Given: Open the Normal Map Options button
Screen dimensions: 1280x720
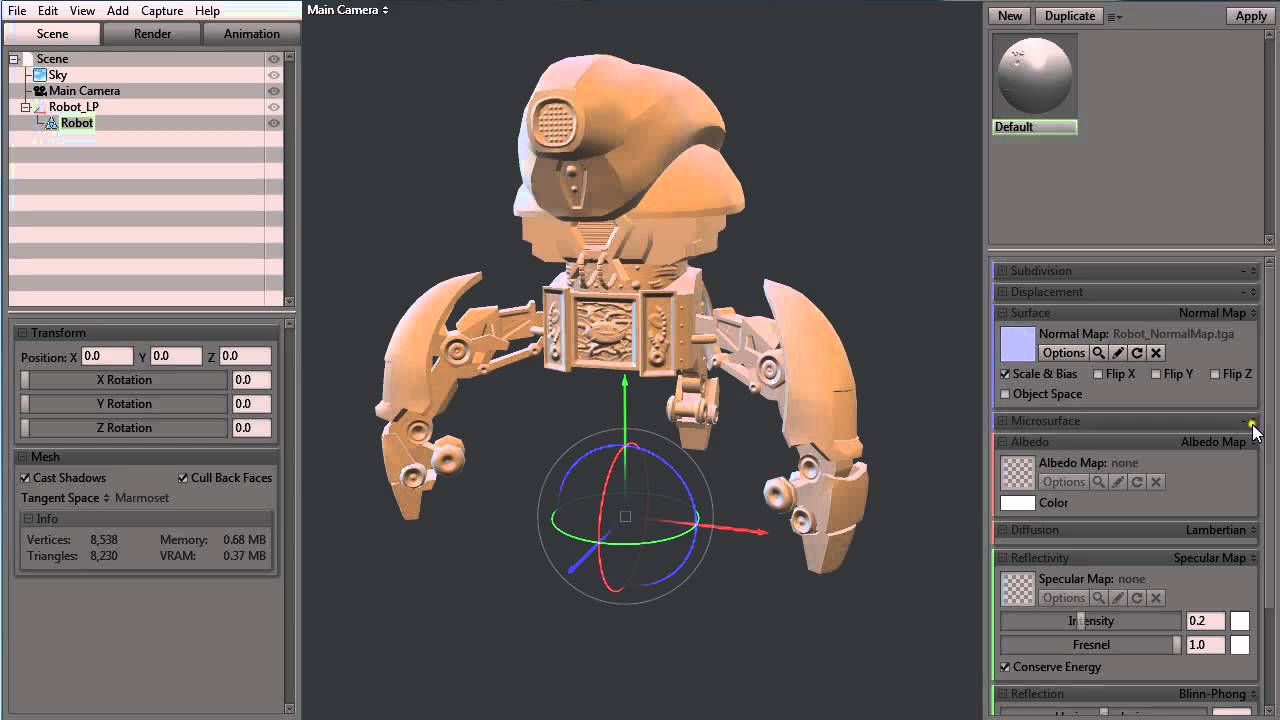Looking at the screenshot, I should [1063, 353].
